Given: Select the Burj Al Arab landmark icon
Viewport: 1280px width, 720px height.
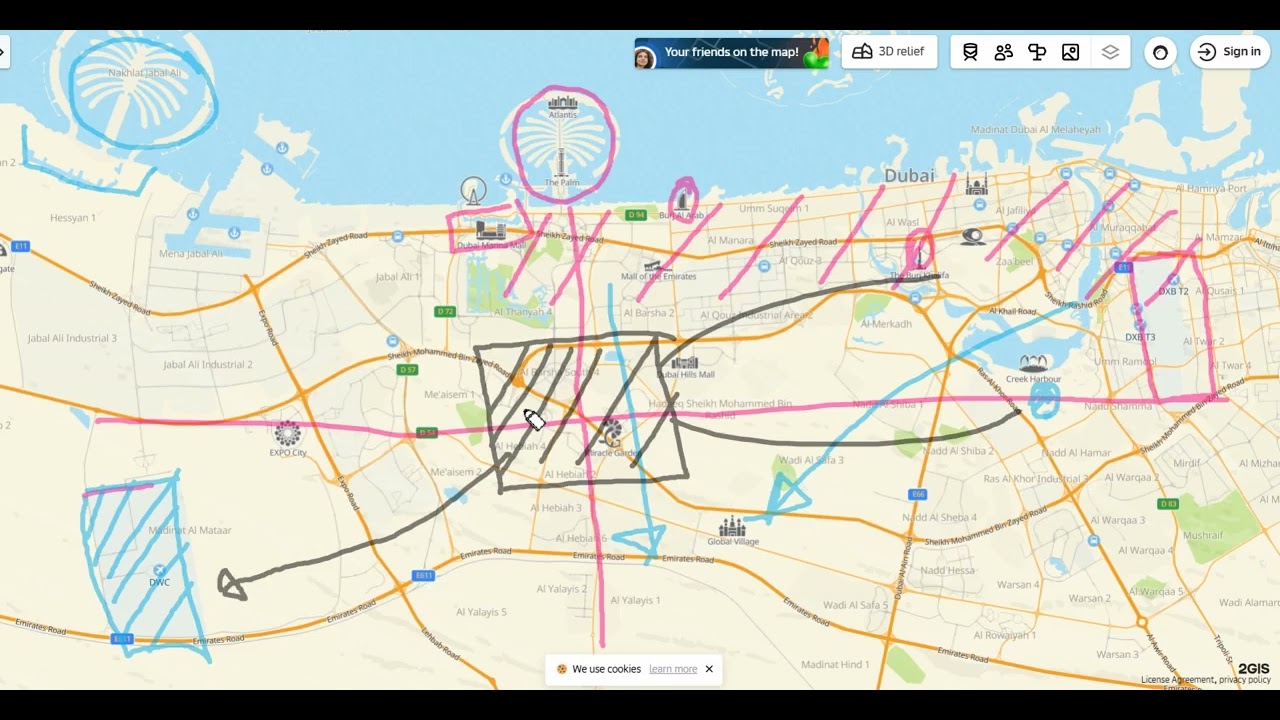Looking at the screenshot, I should click(x=682, y=198).
